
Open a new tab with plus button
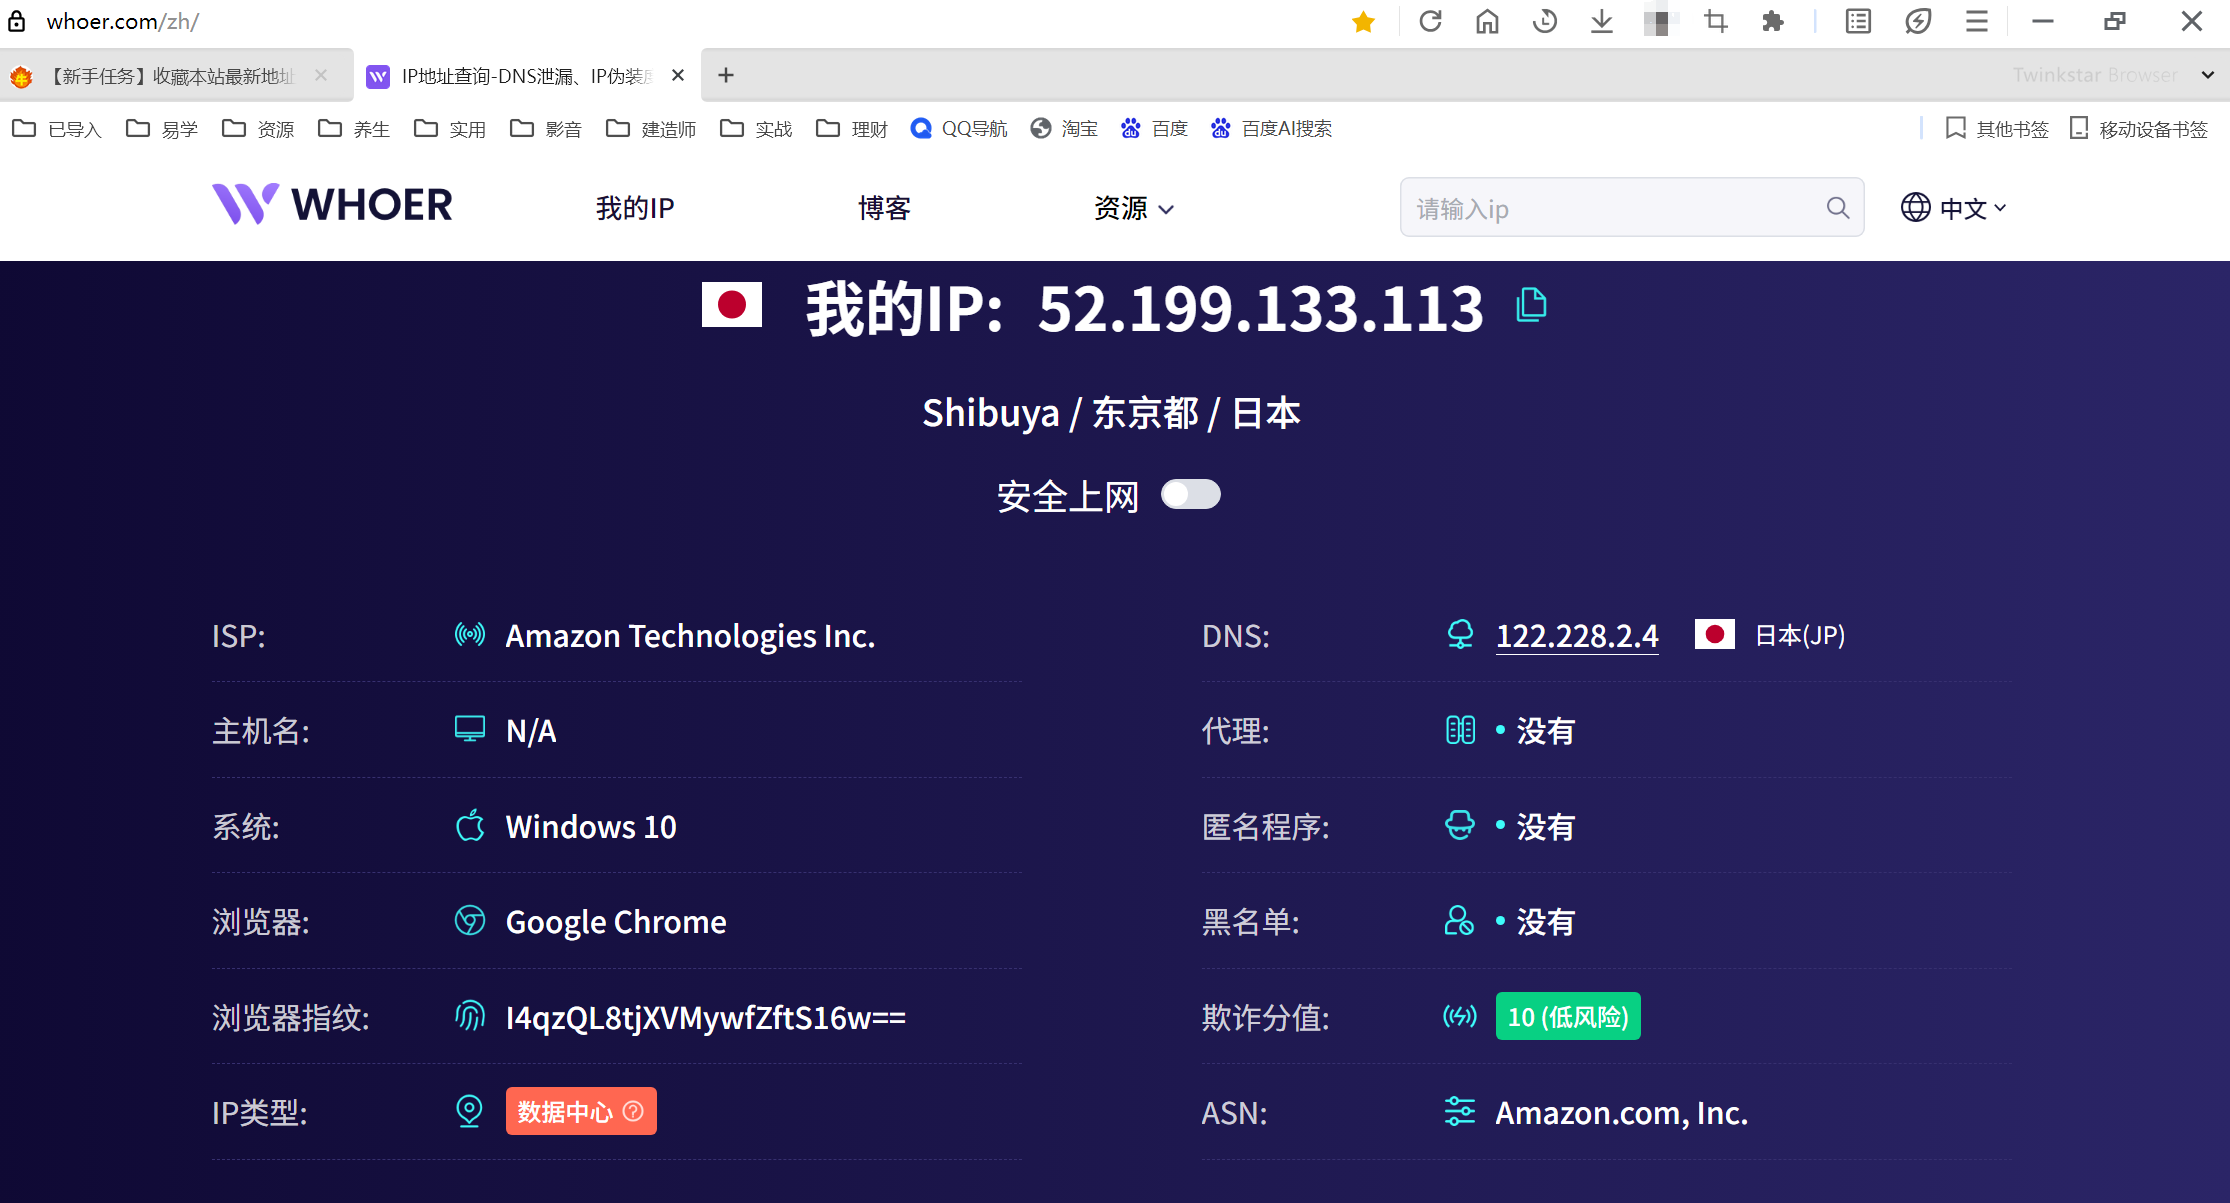pos(726,75)
